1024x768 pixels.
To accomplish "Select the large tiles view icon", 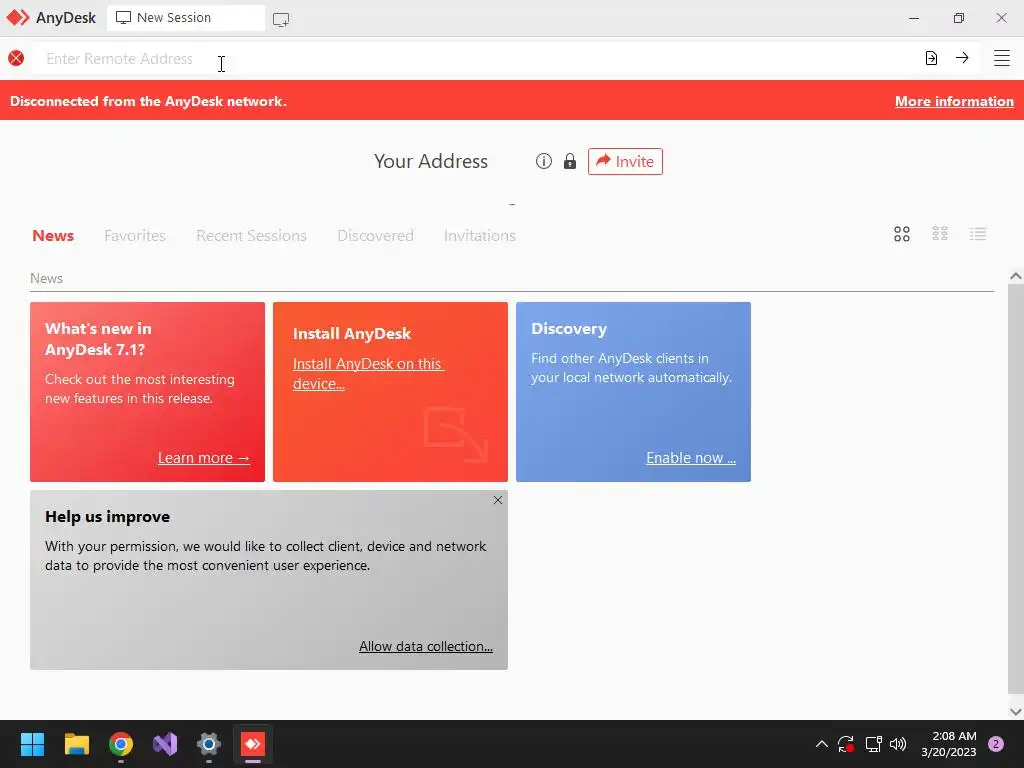I will point(902,234).
